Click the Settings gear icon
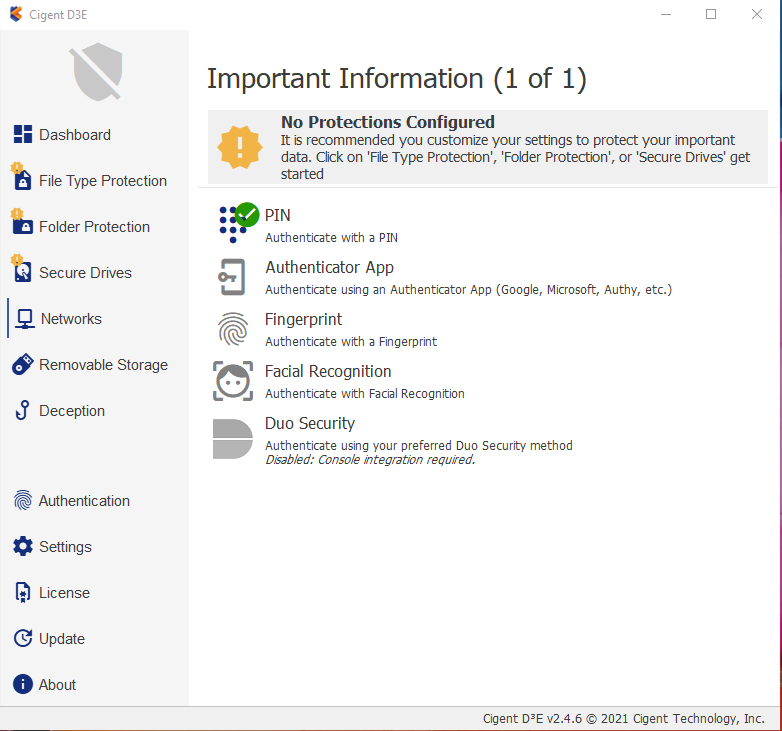This screenshot has width=782, height=731. pos(23,547)
